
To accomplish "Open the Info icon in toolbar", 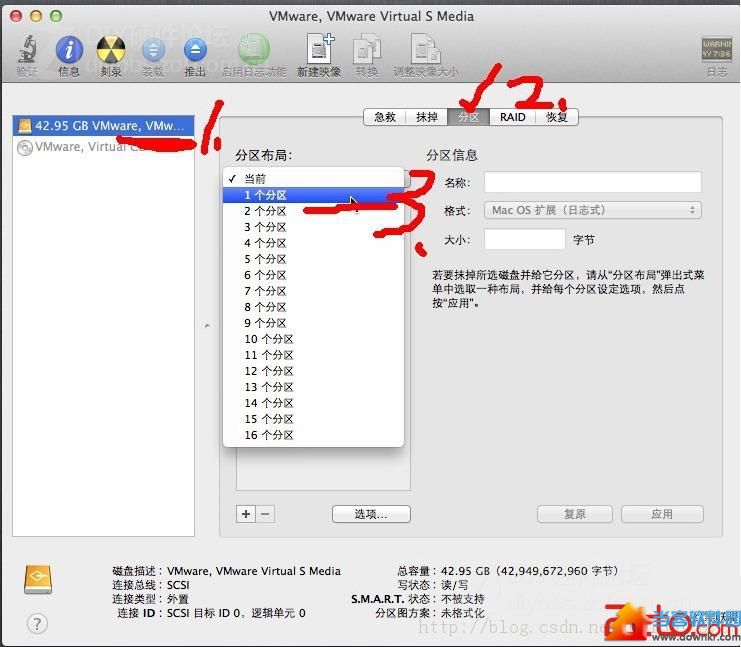I will (x=69, y=50).
